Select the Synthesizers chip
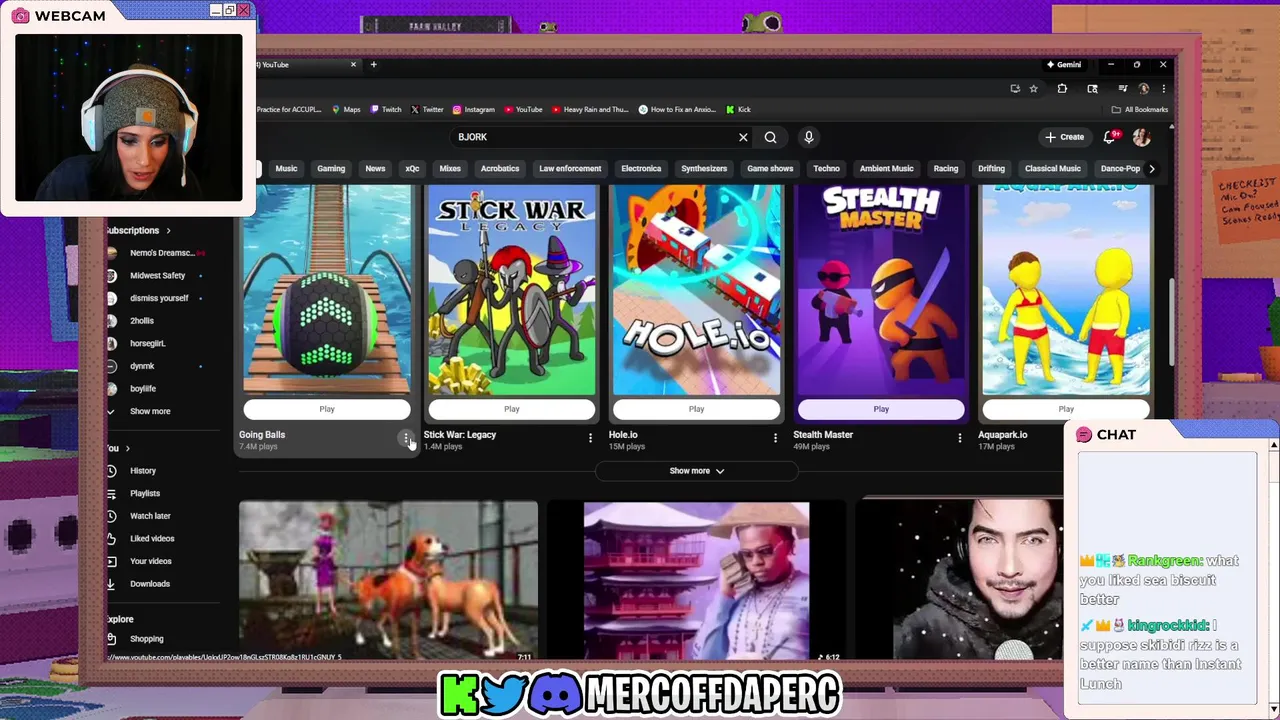This screenshot has height=720, width=1280. tap(704, 169)
